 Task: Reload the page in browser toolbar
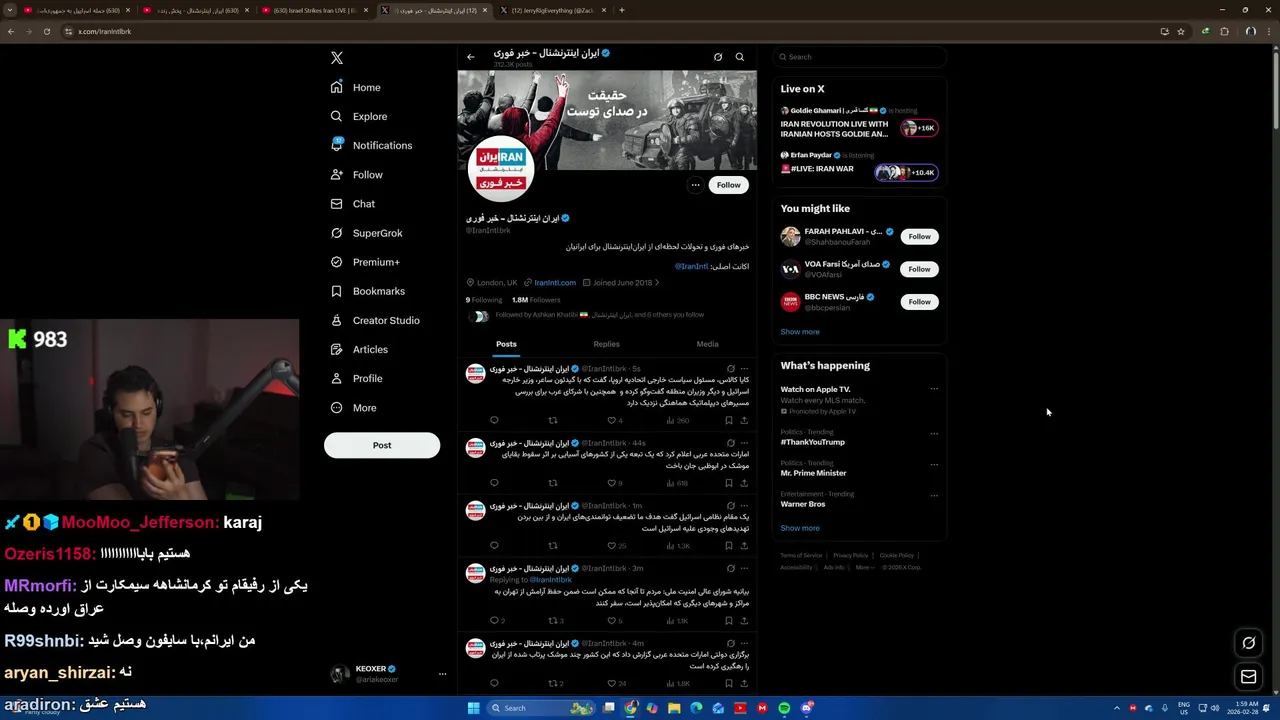click(46, 31)
